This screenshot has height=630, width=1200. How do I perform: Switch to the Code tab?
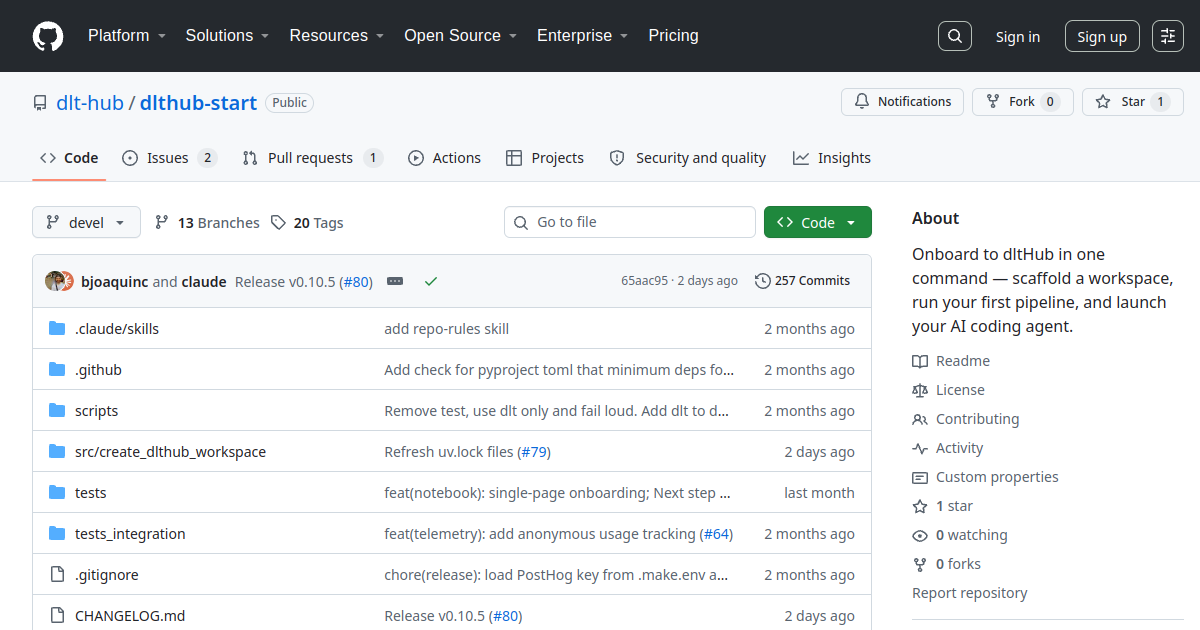(x=69, y=158)
